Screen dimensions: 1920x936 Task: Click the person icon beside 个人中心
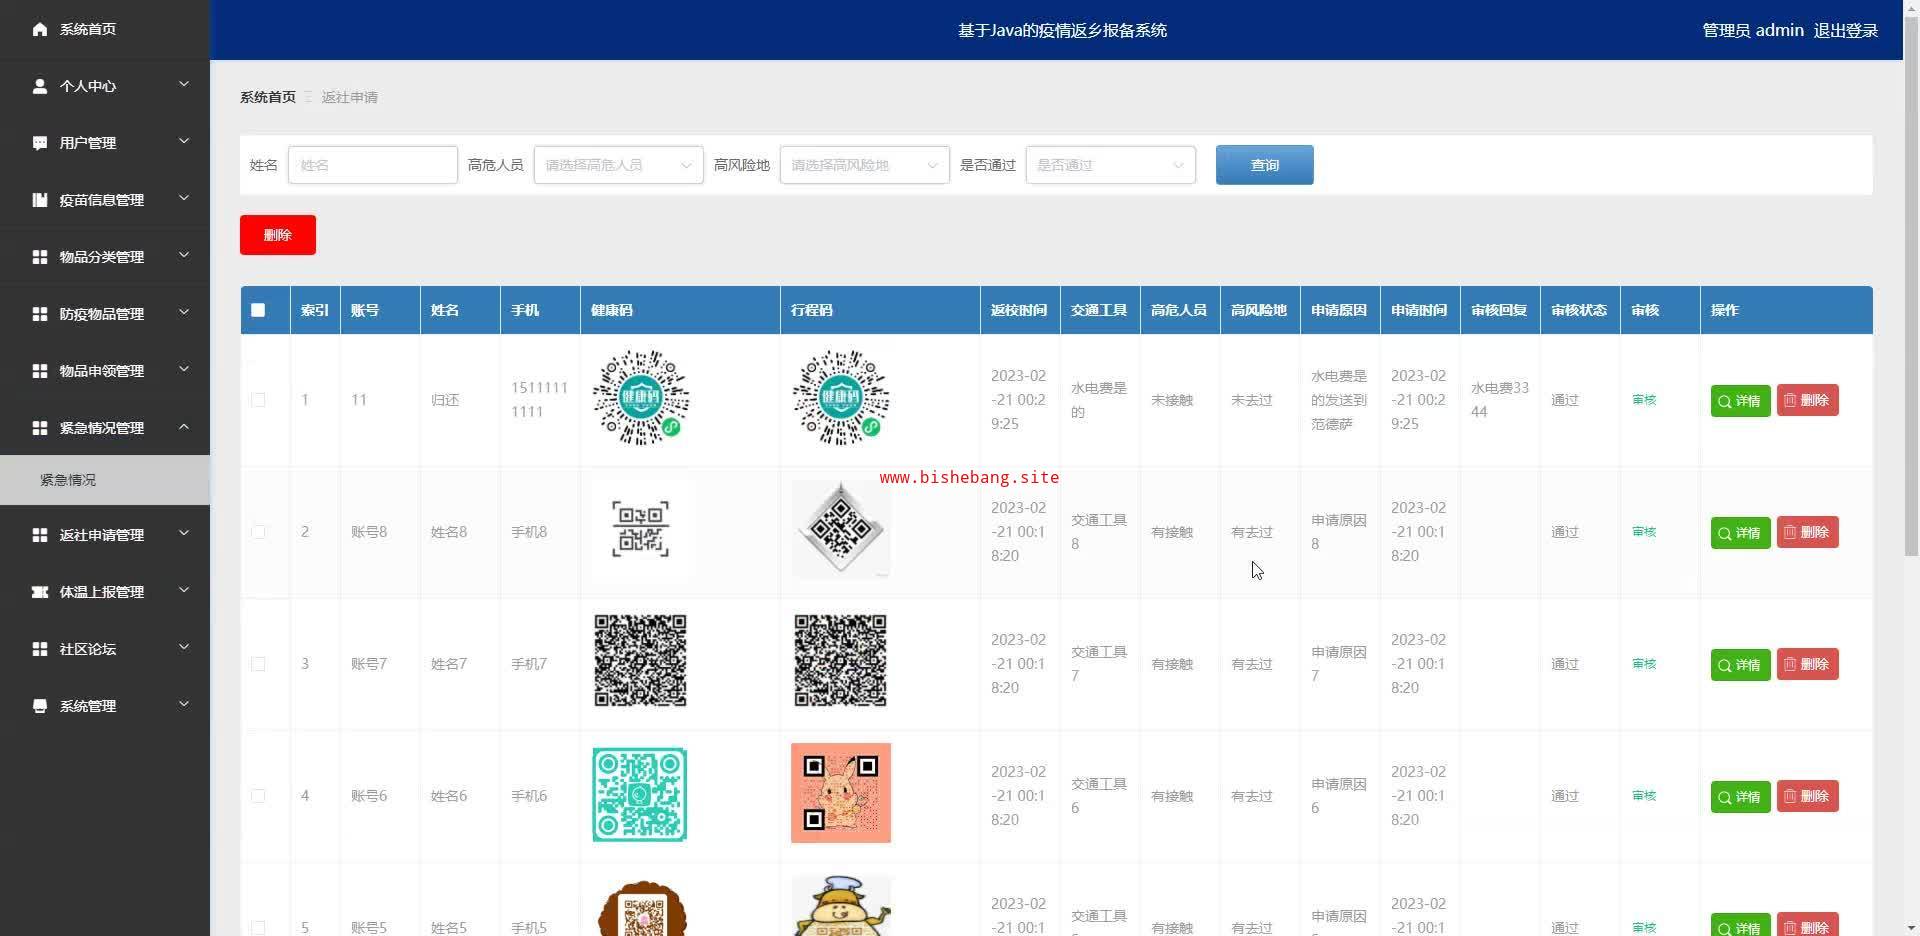39,86
